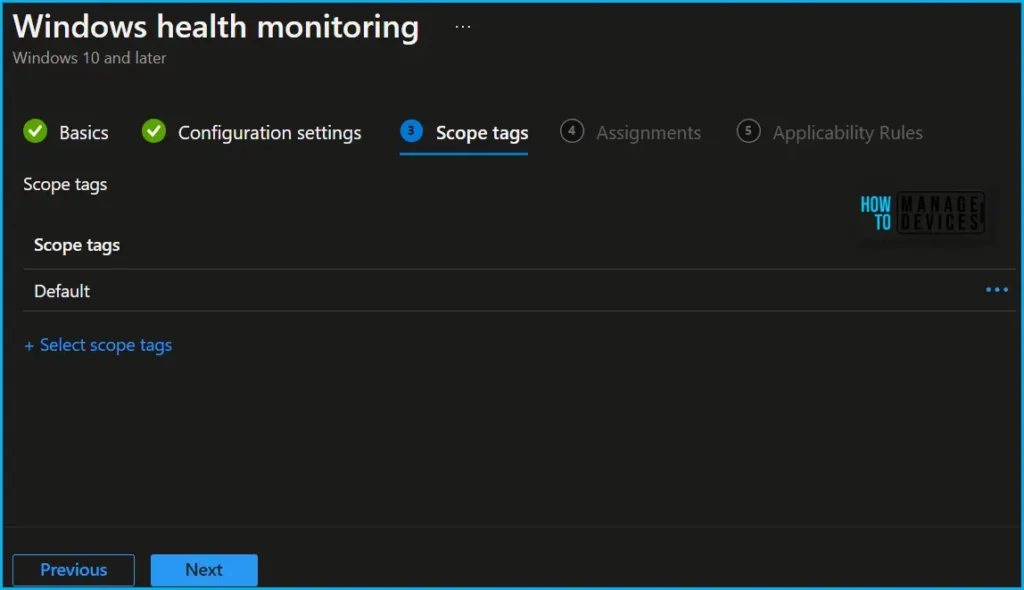This screenshot has width=1024, height=590.
Task: Open the ellipsis menu beside Windows health monitoring title
Action: pos(462,27)
